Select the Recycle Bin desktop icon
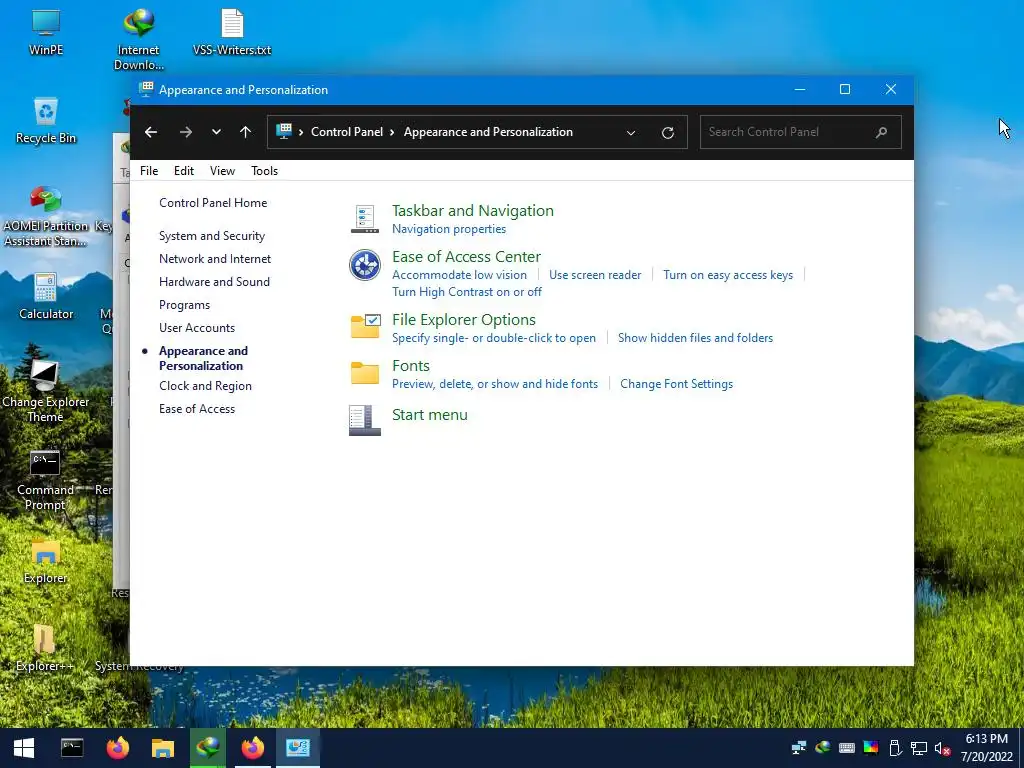This screenshot has width=1024, height=768. (46, 121)
